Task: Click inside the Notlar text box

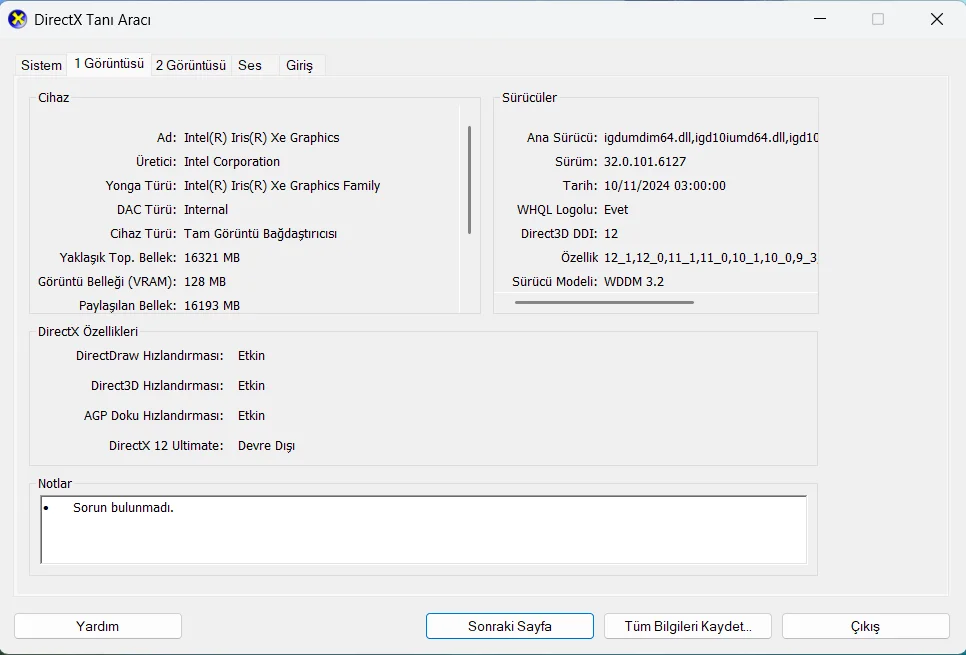Action: pos(423,530)
